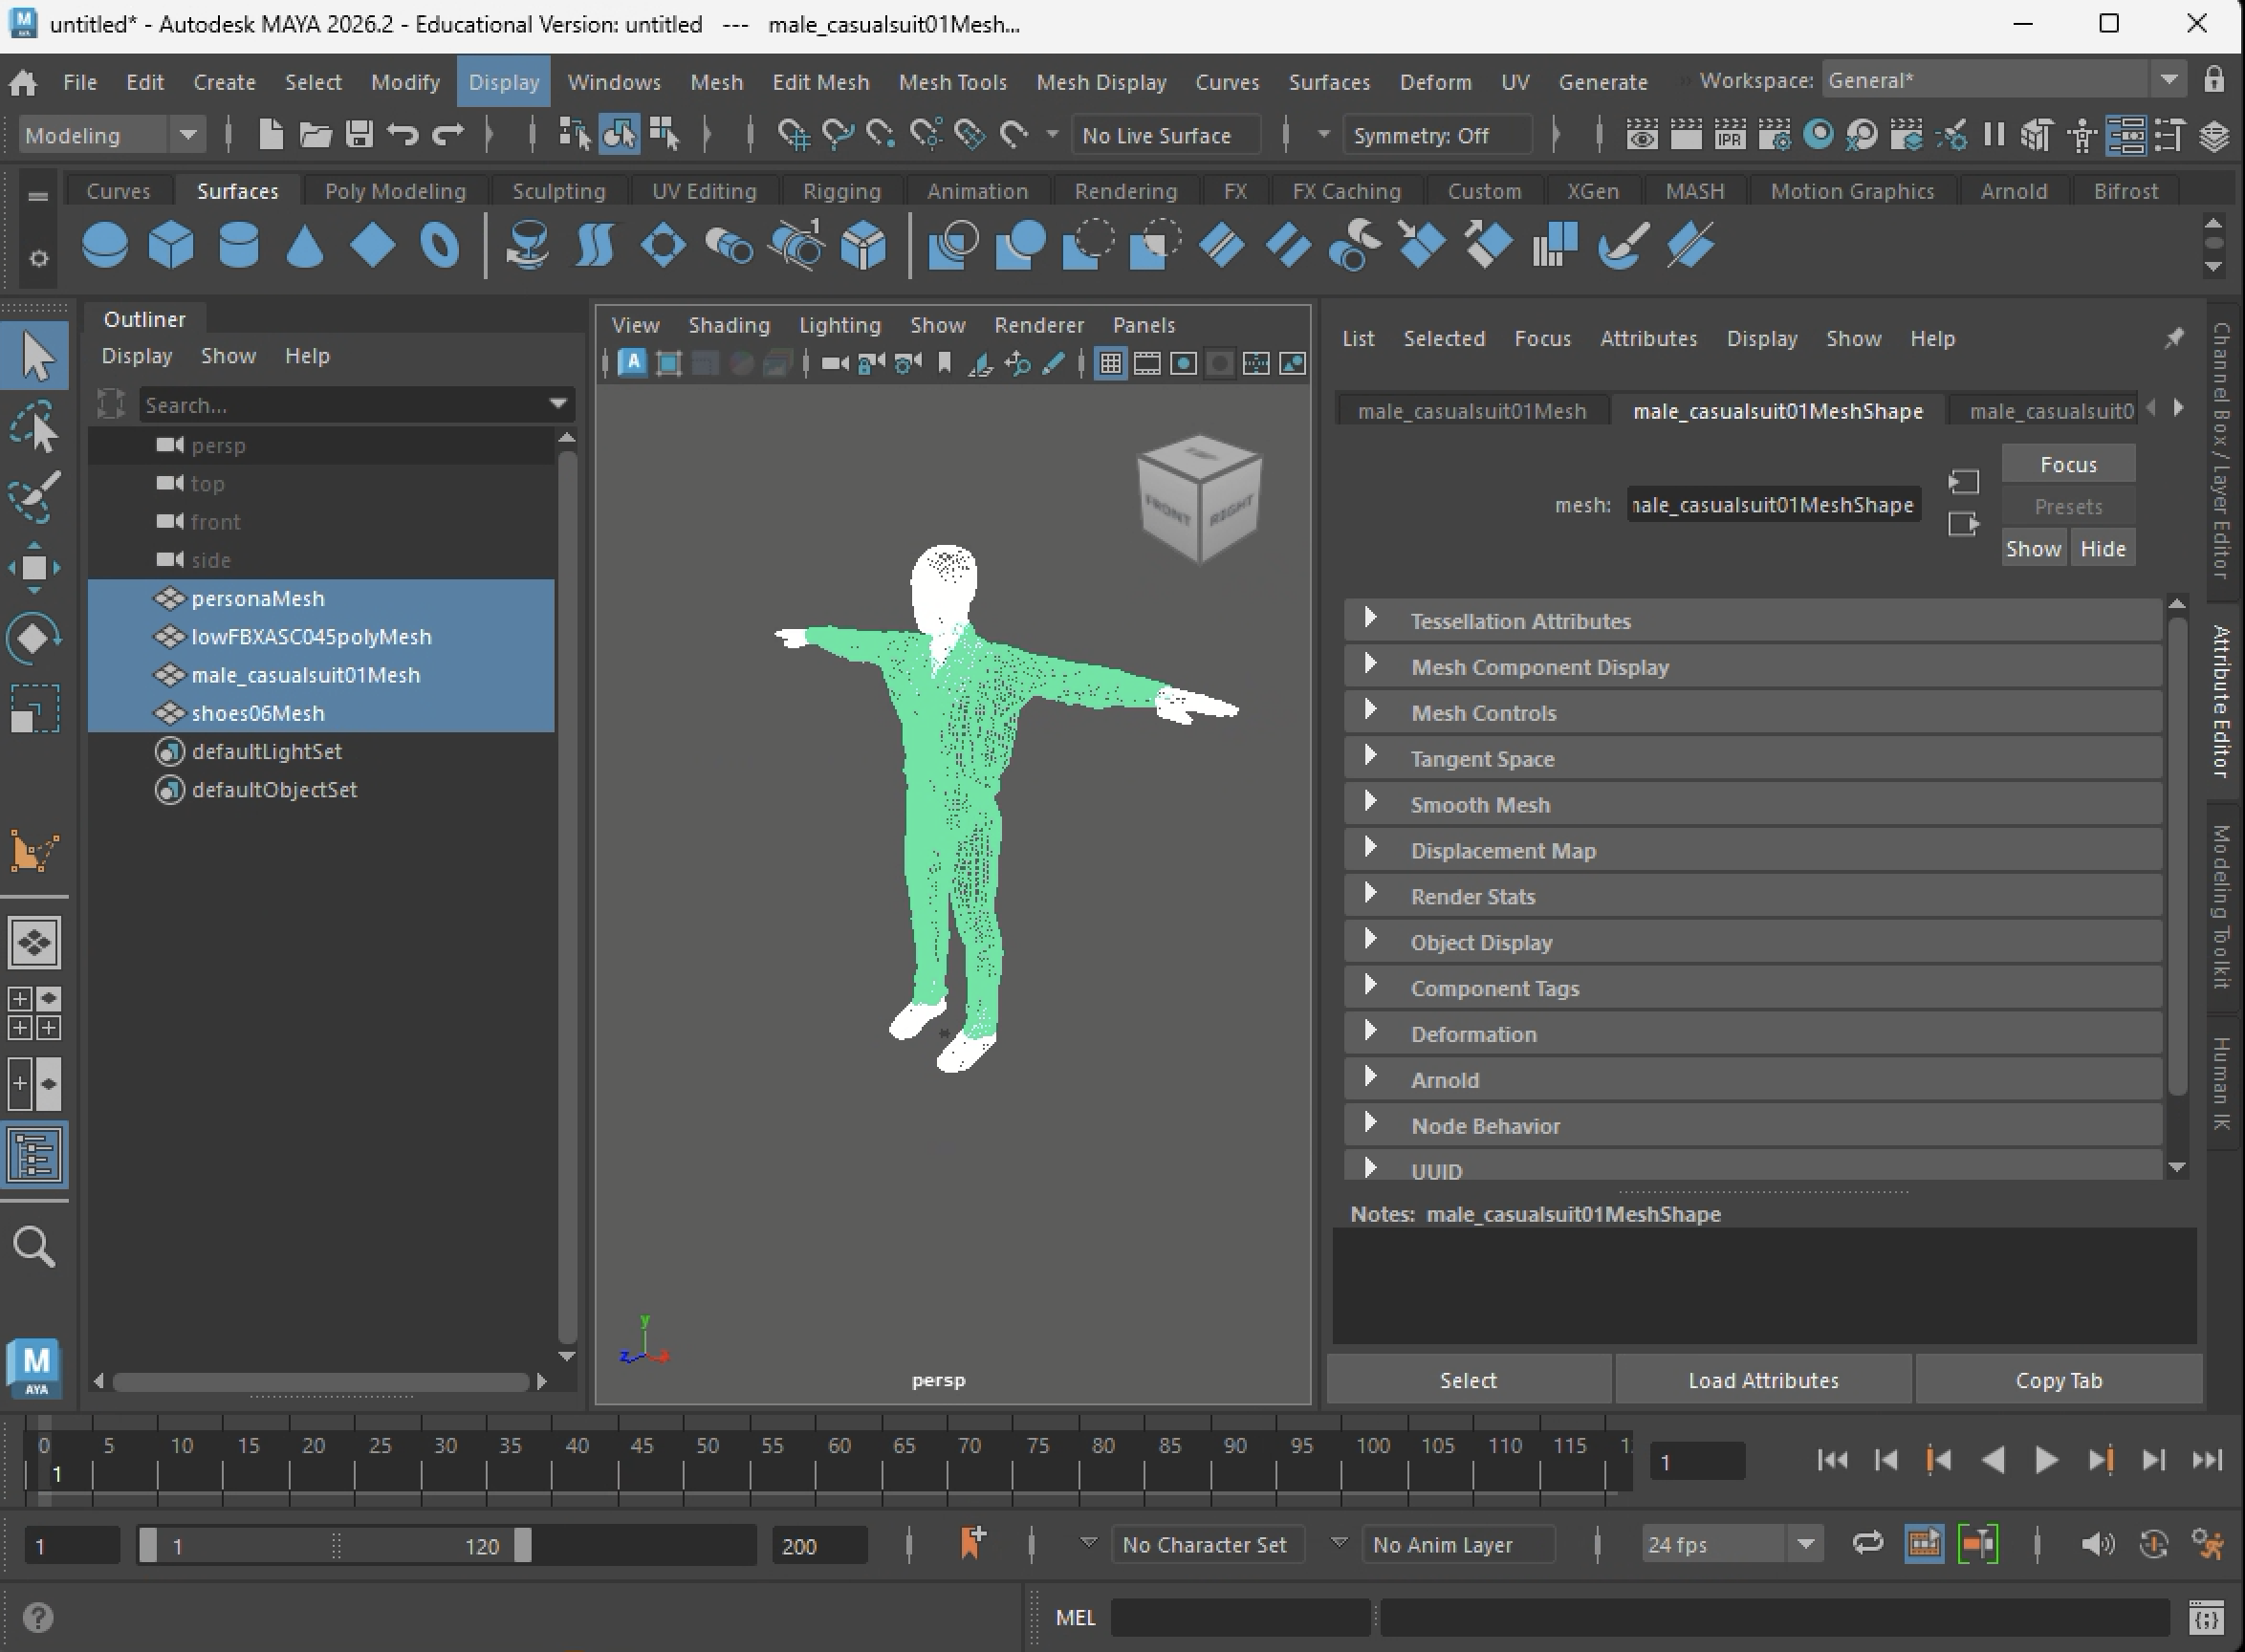Screen dimensions: 2245x1652
Task: Click the NURBS cube shelf icon
Action: (x=171, y=245)
